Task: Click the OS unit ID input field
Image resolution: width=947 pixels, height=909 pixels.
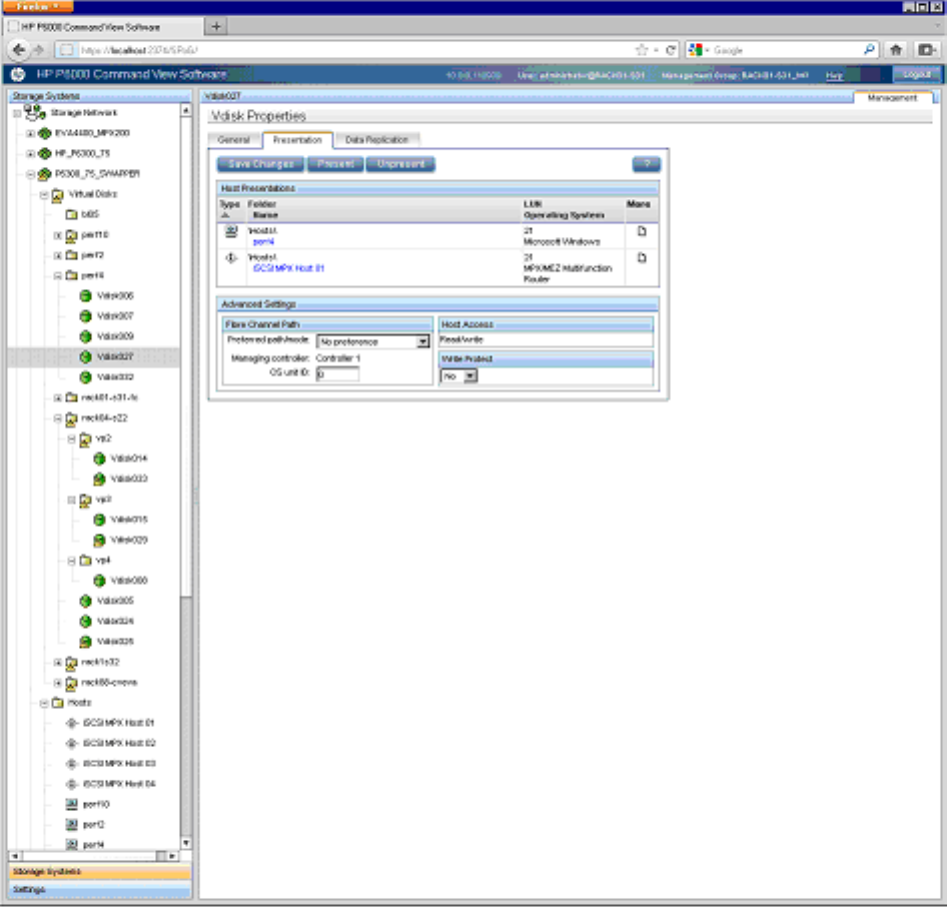Action: pyautogui.click(x=338, y=374)
